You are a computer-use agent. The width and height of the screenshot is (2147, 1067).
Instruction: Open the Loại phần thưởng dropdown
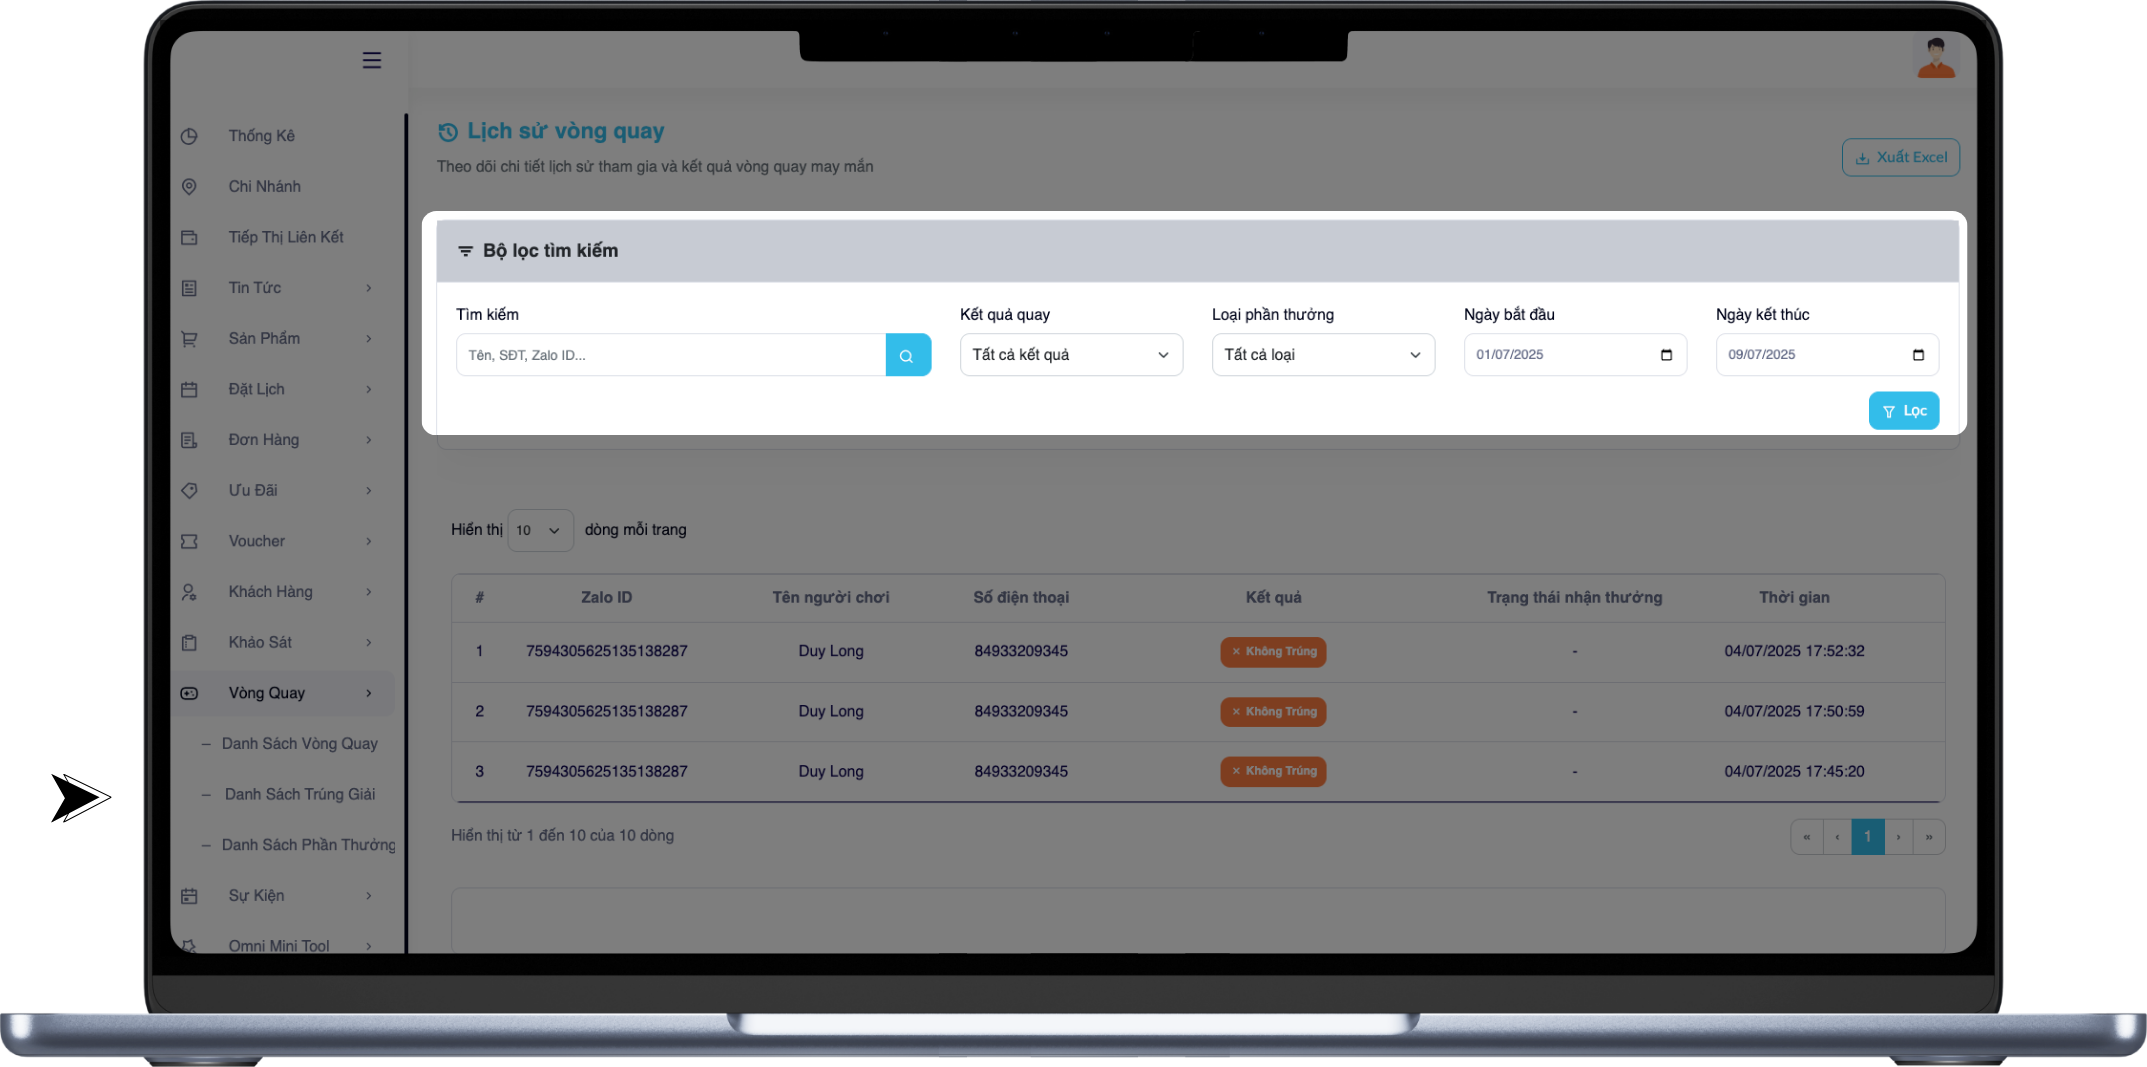click(x=1322, y=355)
